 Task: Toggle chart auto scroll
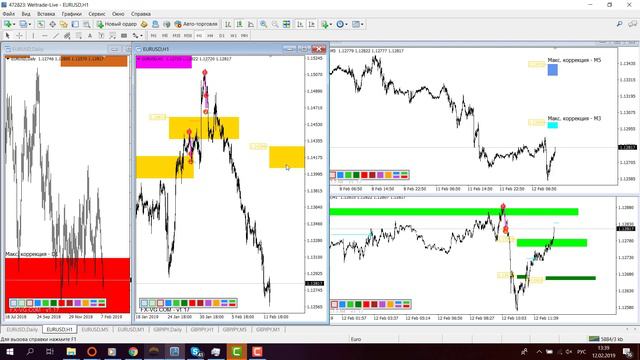(299, 24)
